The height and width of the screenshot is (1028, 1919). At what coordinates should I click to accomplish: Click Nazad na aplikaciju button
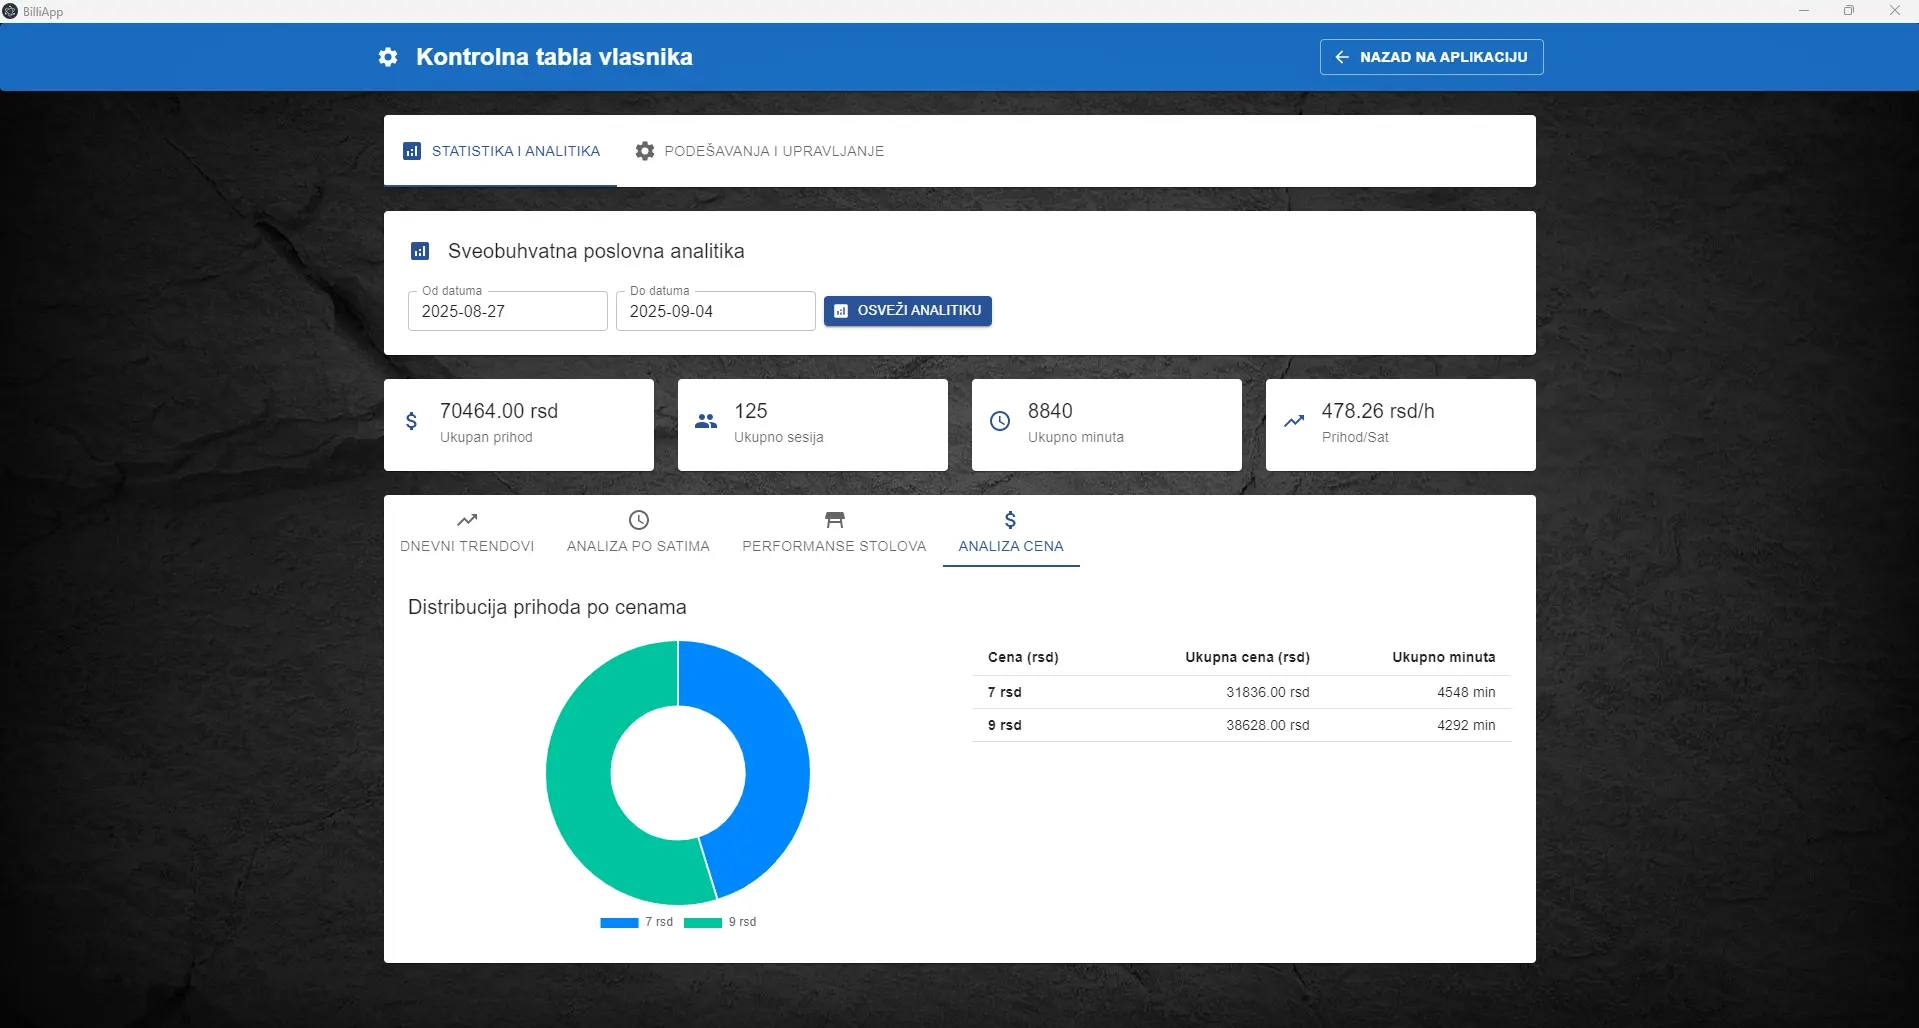point(1431,57)
